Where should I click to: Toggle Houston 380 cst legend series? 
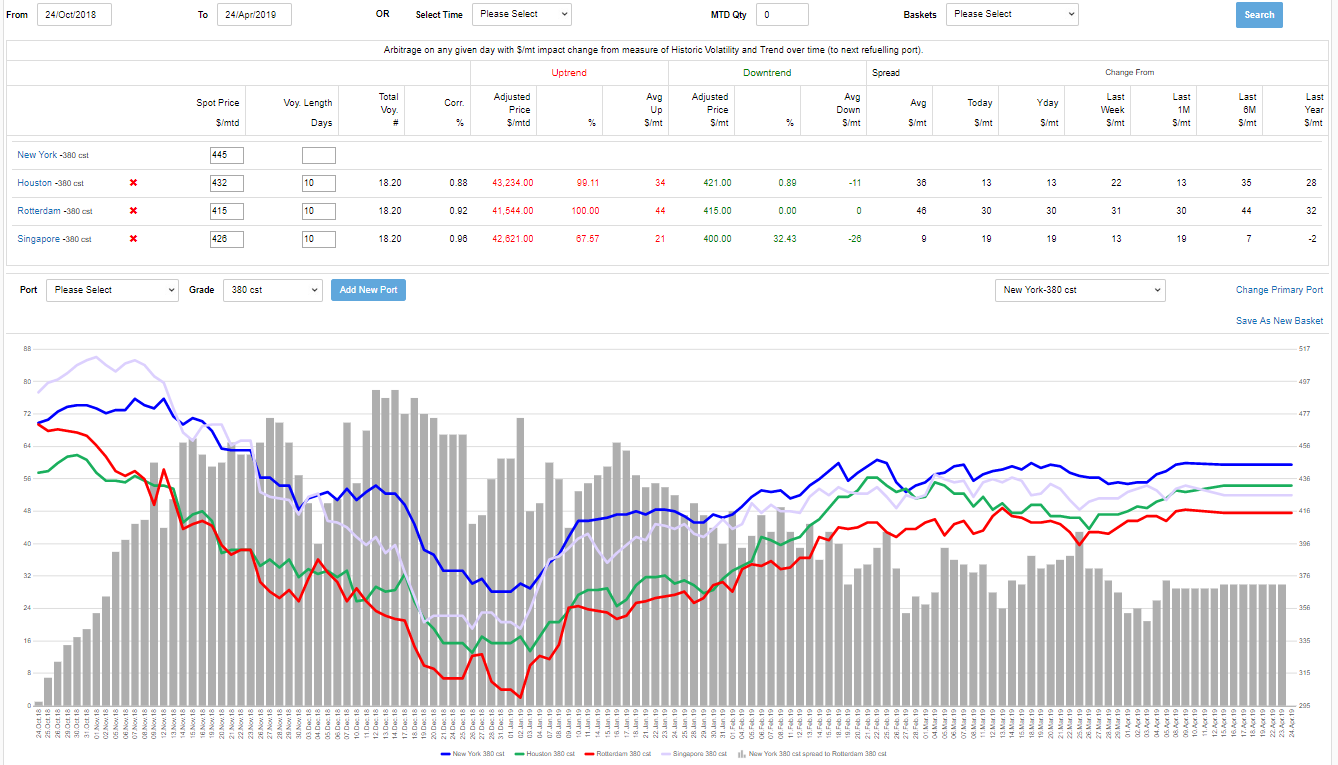545,753
